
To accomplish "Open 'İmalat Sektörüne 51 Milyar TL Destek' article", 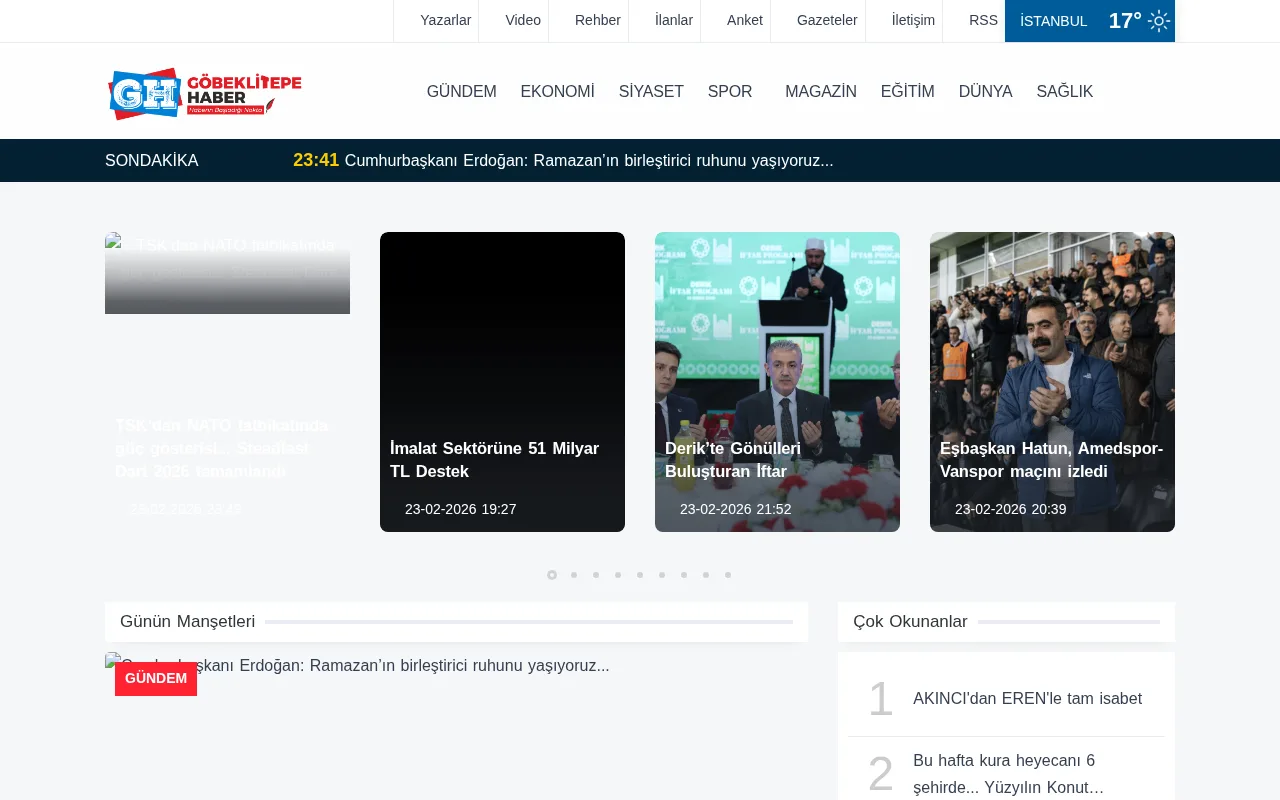I will point(495,460).
